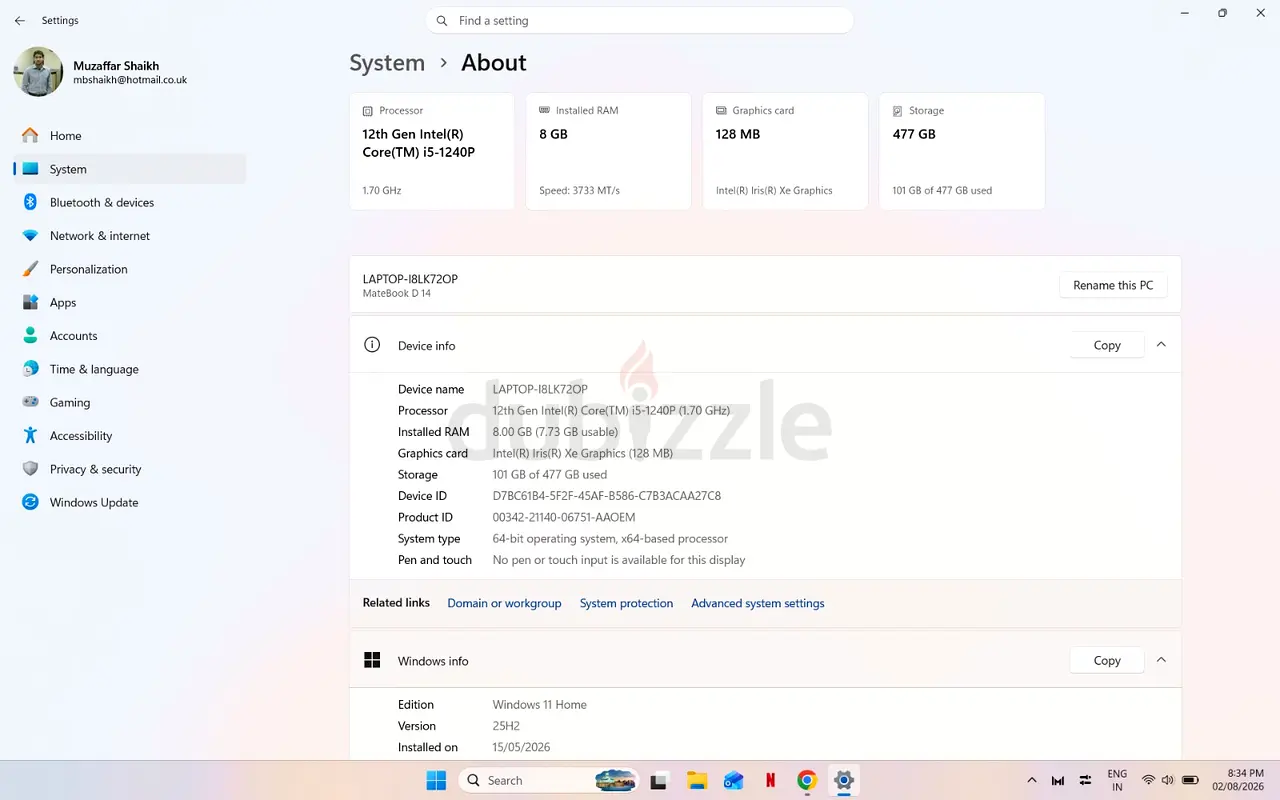1280x800 pixels.
Task: Click the Accessibility figure icon
Action: [x=30, y=436]
